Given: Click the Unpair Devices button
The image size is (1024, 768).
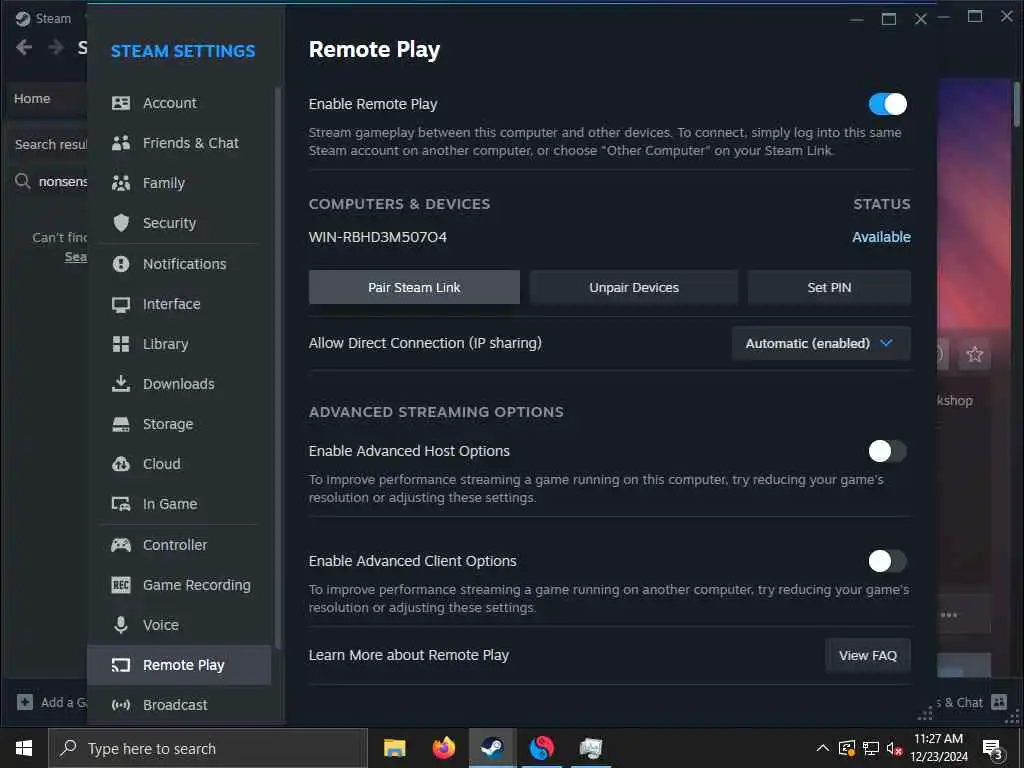Looking at the screenshot, I should point(633,287).
